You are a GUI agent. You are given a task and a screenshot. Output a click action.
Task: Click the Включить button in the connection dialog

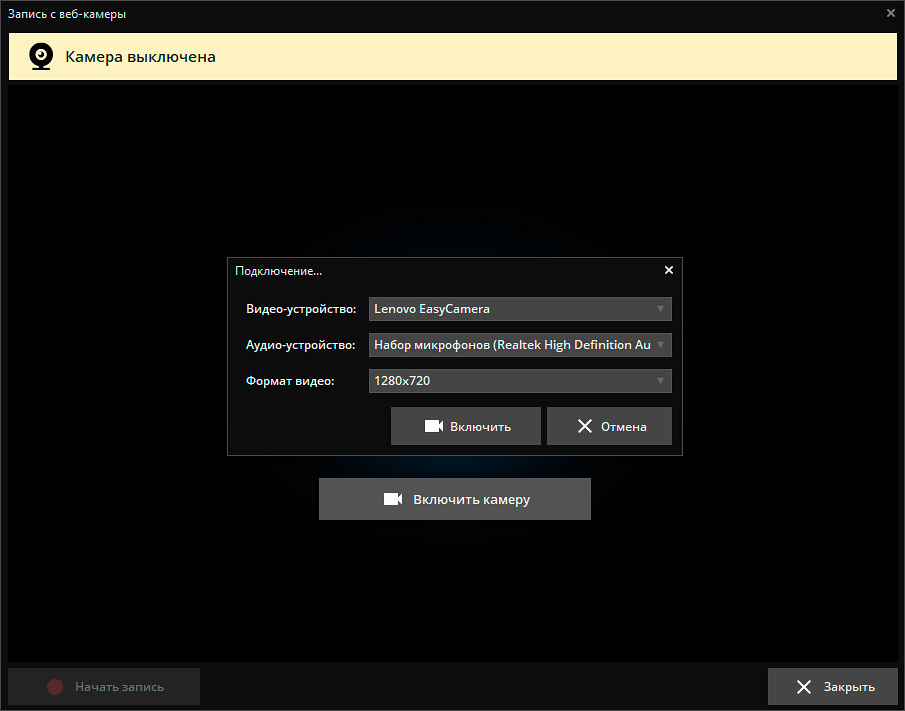coord(466,426)
